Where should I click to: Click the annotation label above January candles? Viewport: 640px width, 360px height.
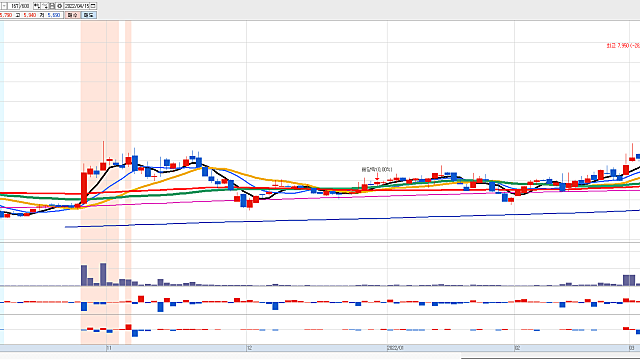[x=377, y=169]
